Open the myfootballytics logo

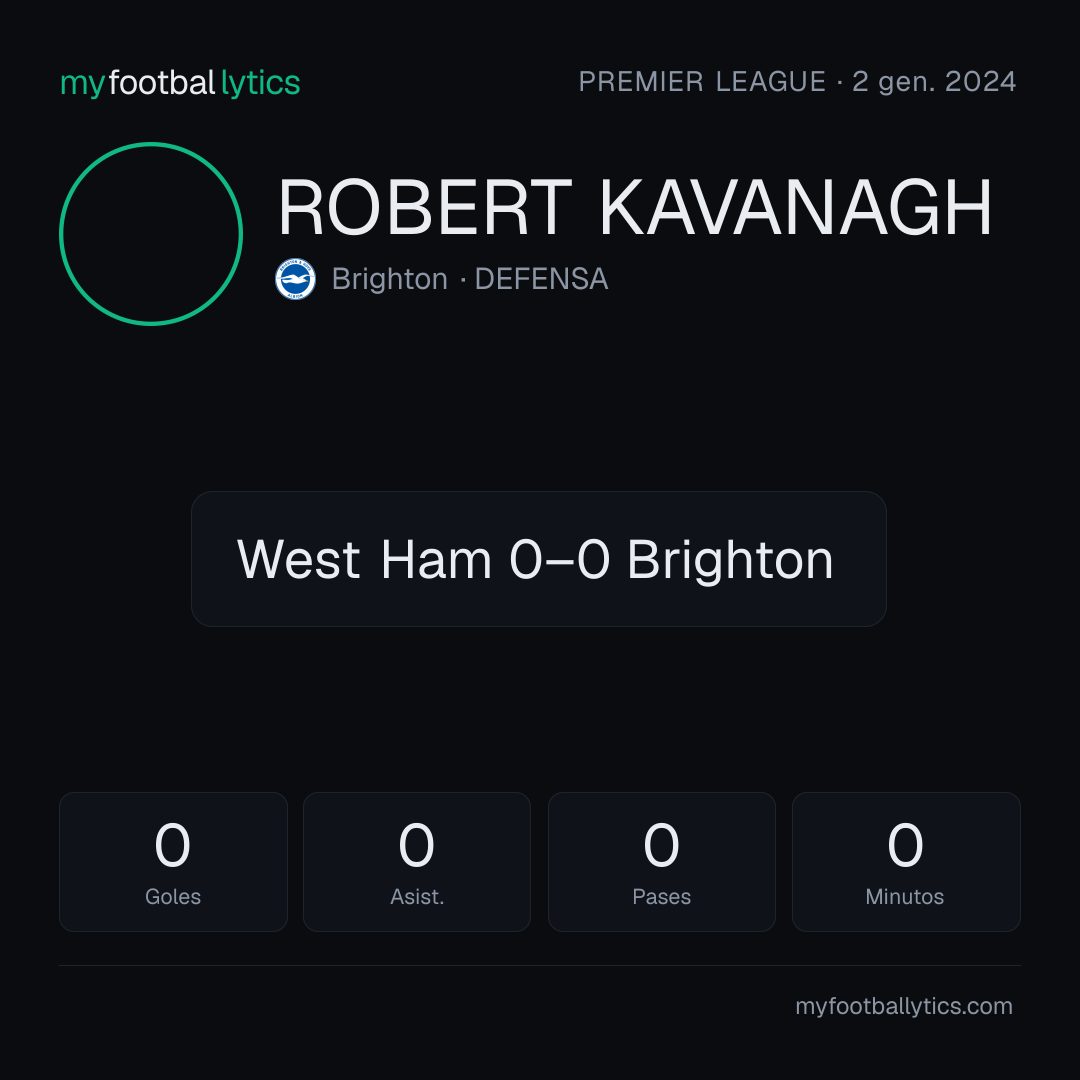[x=180, y=83]
